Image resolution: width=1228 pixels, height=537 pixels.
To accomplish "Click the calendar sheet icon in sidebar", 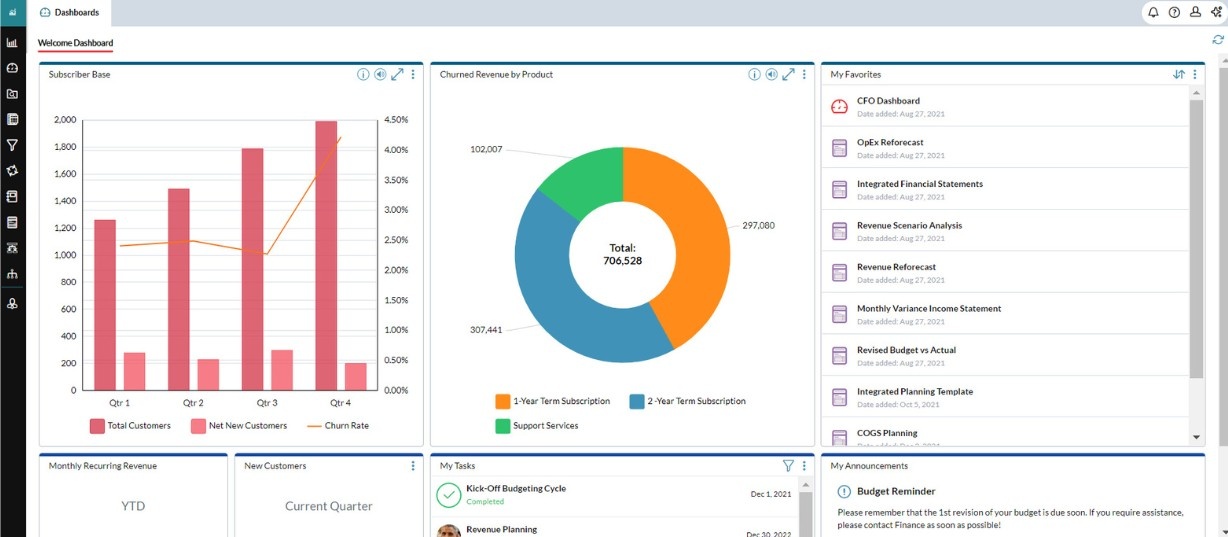I will click(12, 119).
